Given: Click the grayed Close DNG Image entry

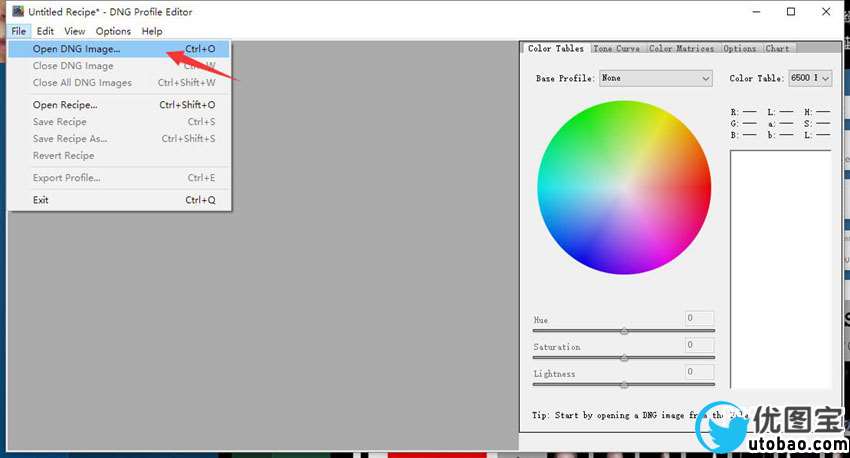Looking at the screenshot, I should pos(119,66).
